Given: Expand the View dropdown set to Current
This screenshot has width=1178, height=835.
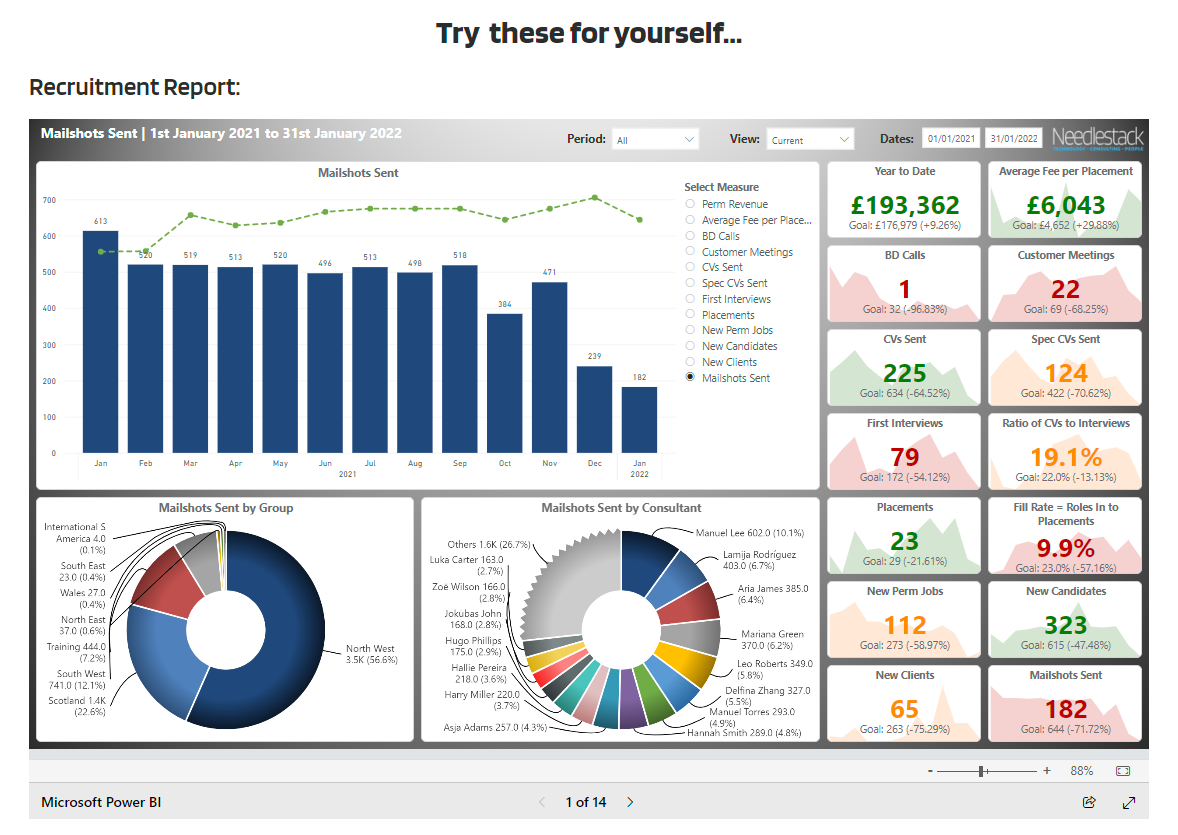Looking at the screenshot, I should [811, 140].
